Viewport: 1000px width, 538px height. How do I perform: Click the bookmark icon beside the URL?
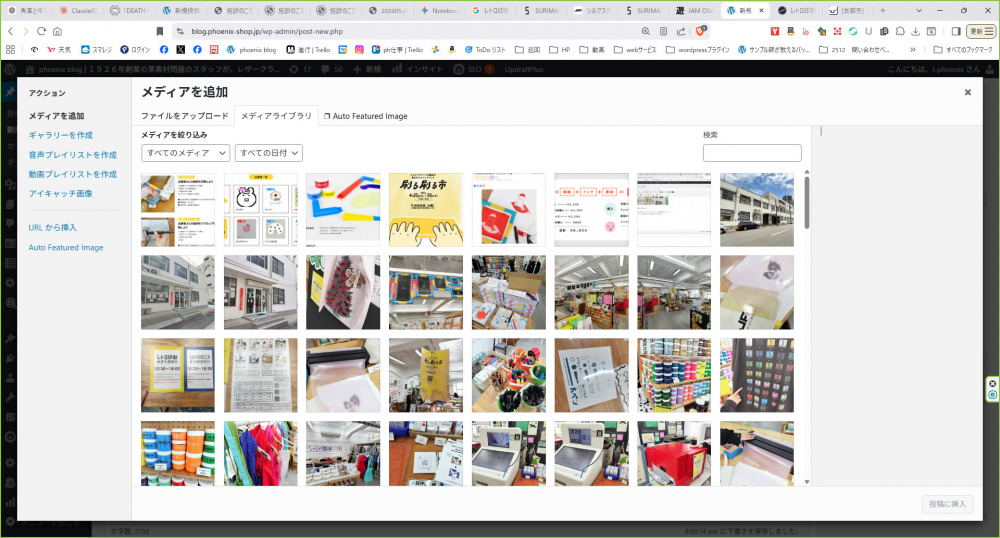click(158, 31)
